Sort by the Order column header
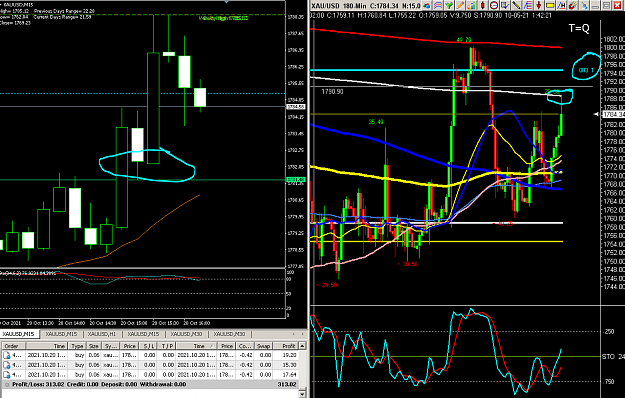This screenshot has width=625, height=398. click(x=14, y=346)
